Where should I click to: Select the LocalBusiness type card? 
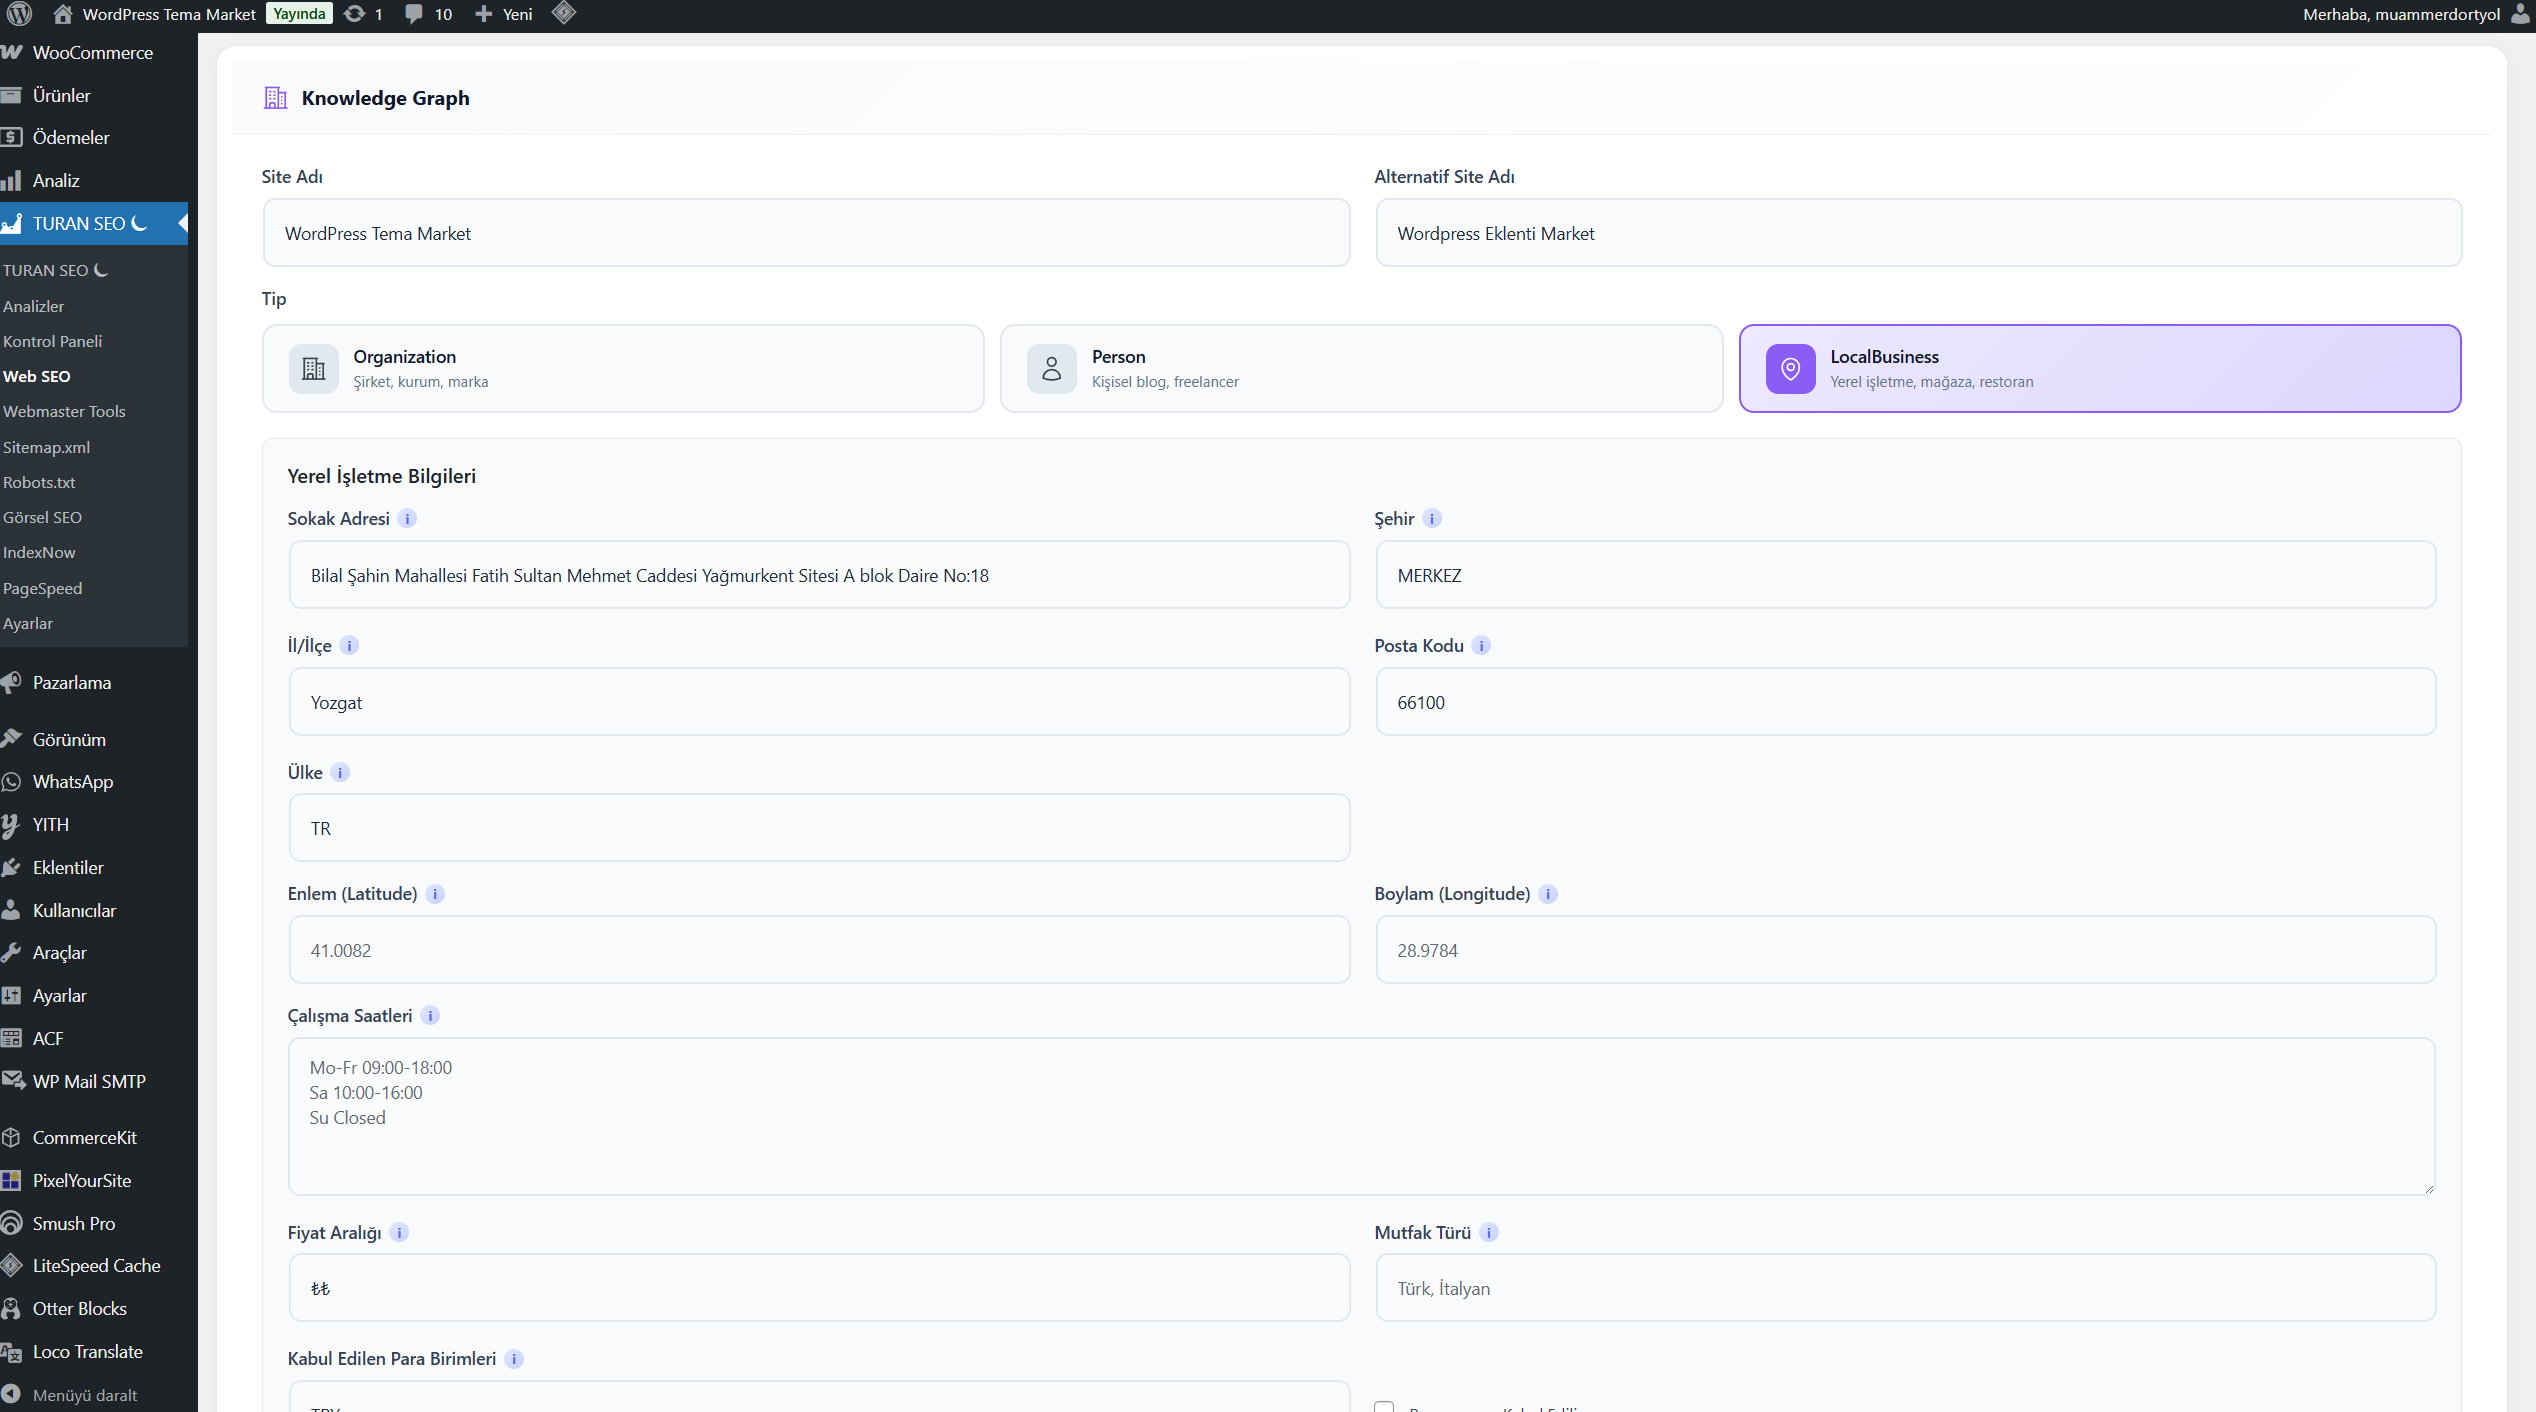[2099, 368]
